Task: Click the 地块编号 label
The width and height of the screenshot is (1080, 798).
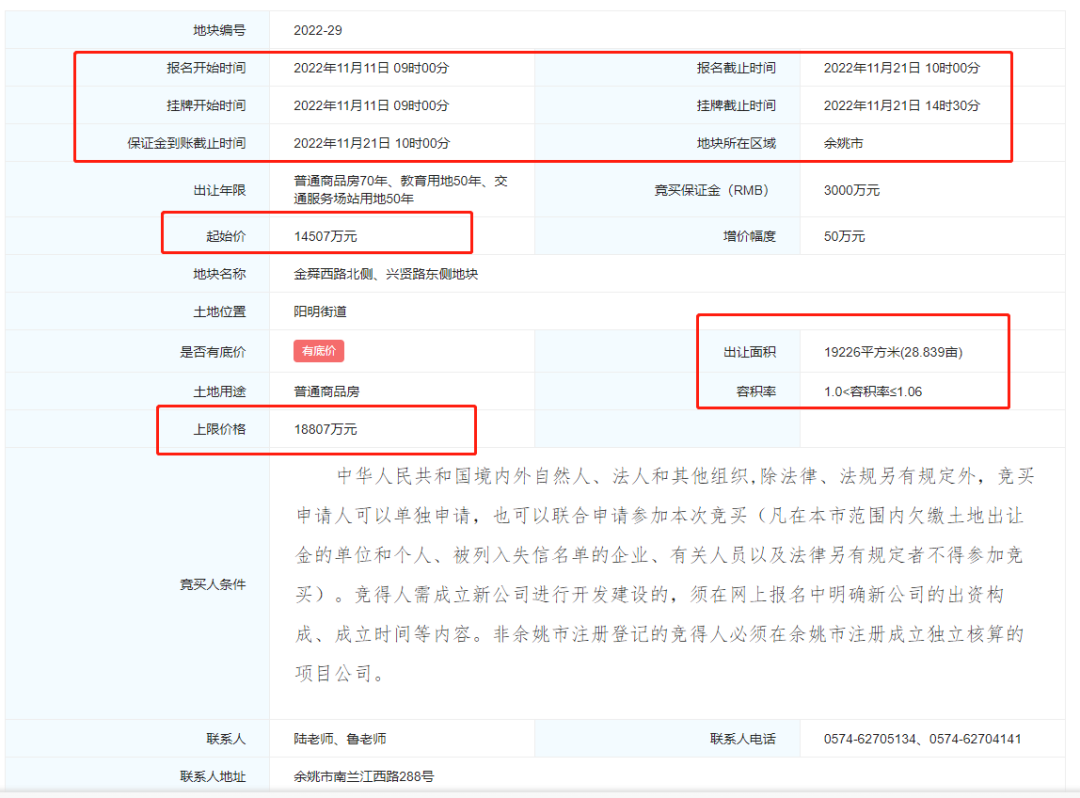Action: 219,30
